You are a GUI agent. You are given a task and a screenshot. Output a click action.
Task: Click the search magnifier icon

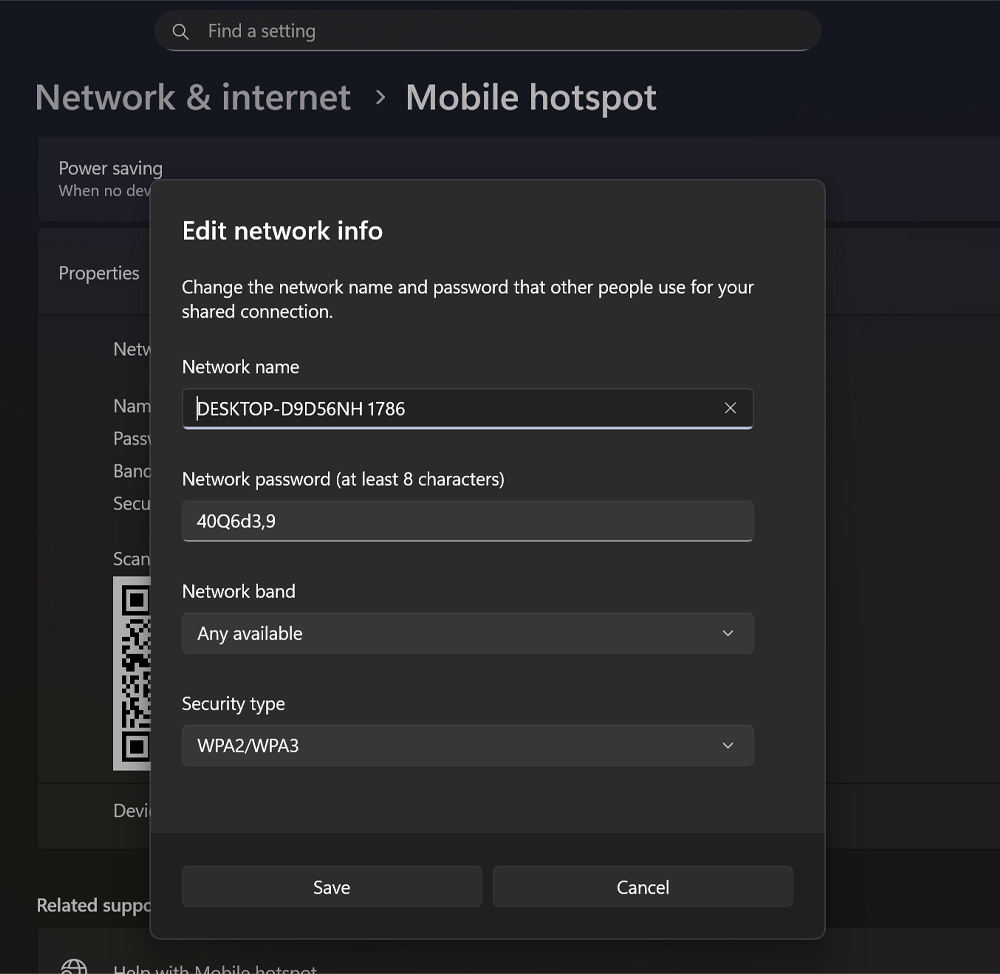[x=180, y=31]
